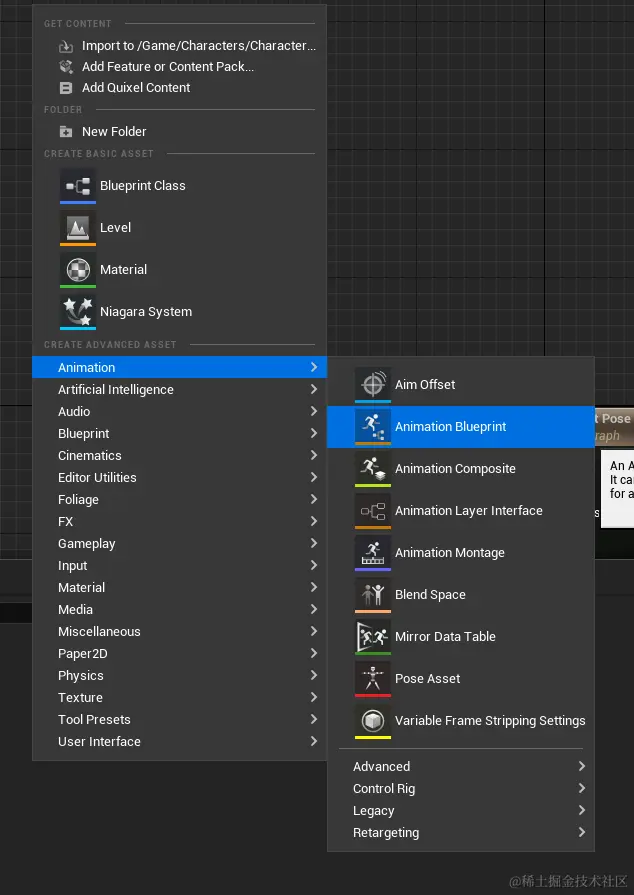
Task: Click the Blend Space icon
Action: coord(373,595)
